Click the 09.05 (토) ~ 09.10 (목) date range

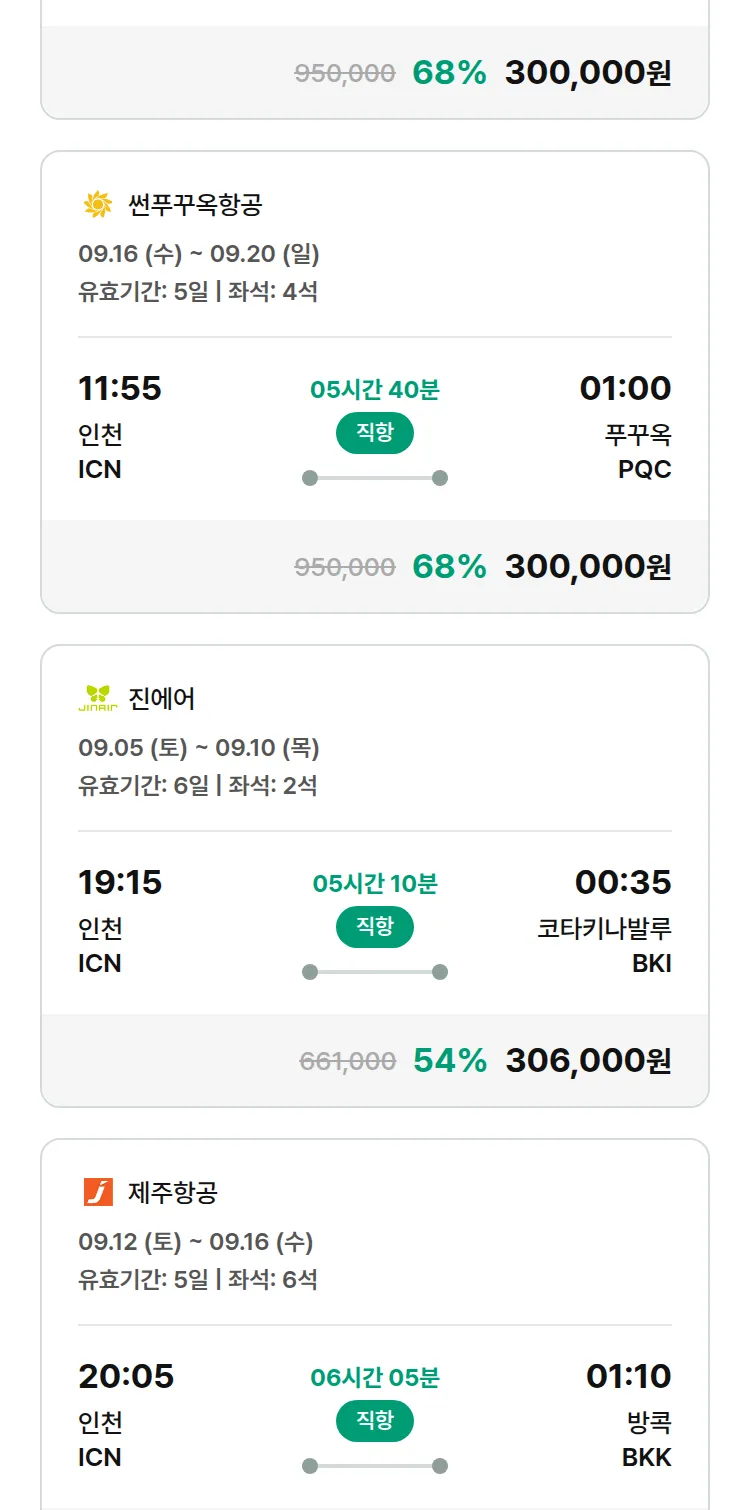coord(199,748)
